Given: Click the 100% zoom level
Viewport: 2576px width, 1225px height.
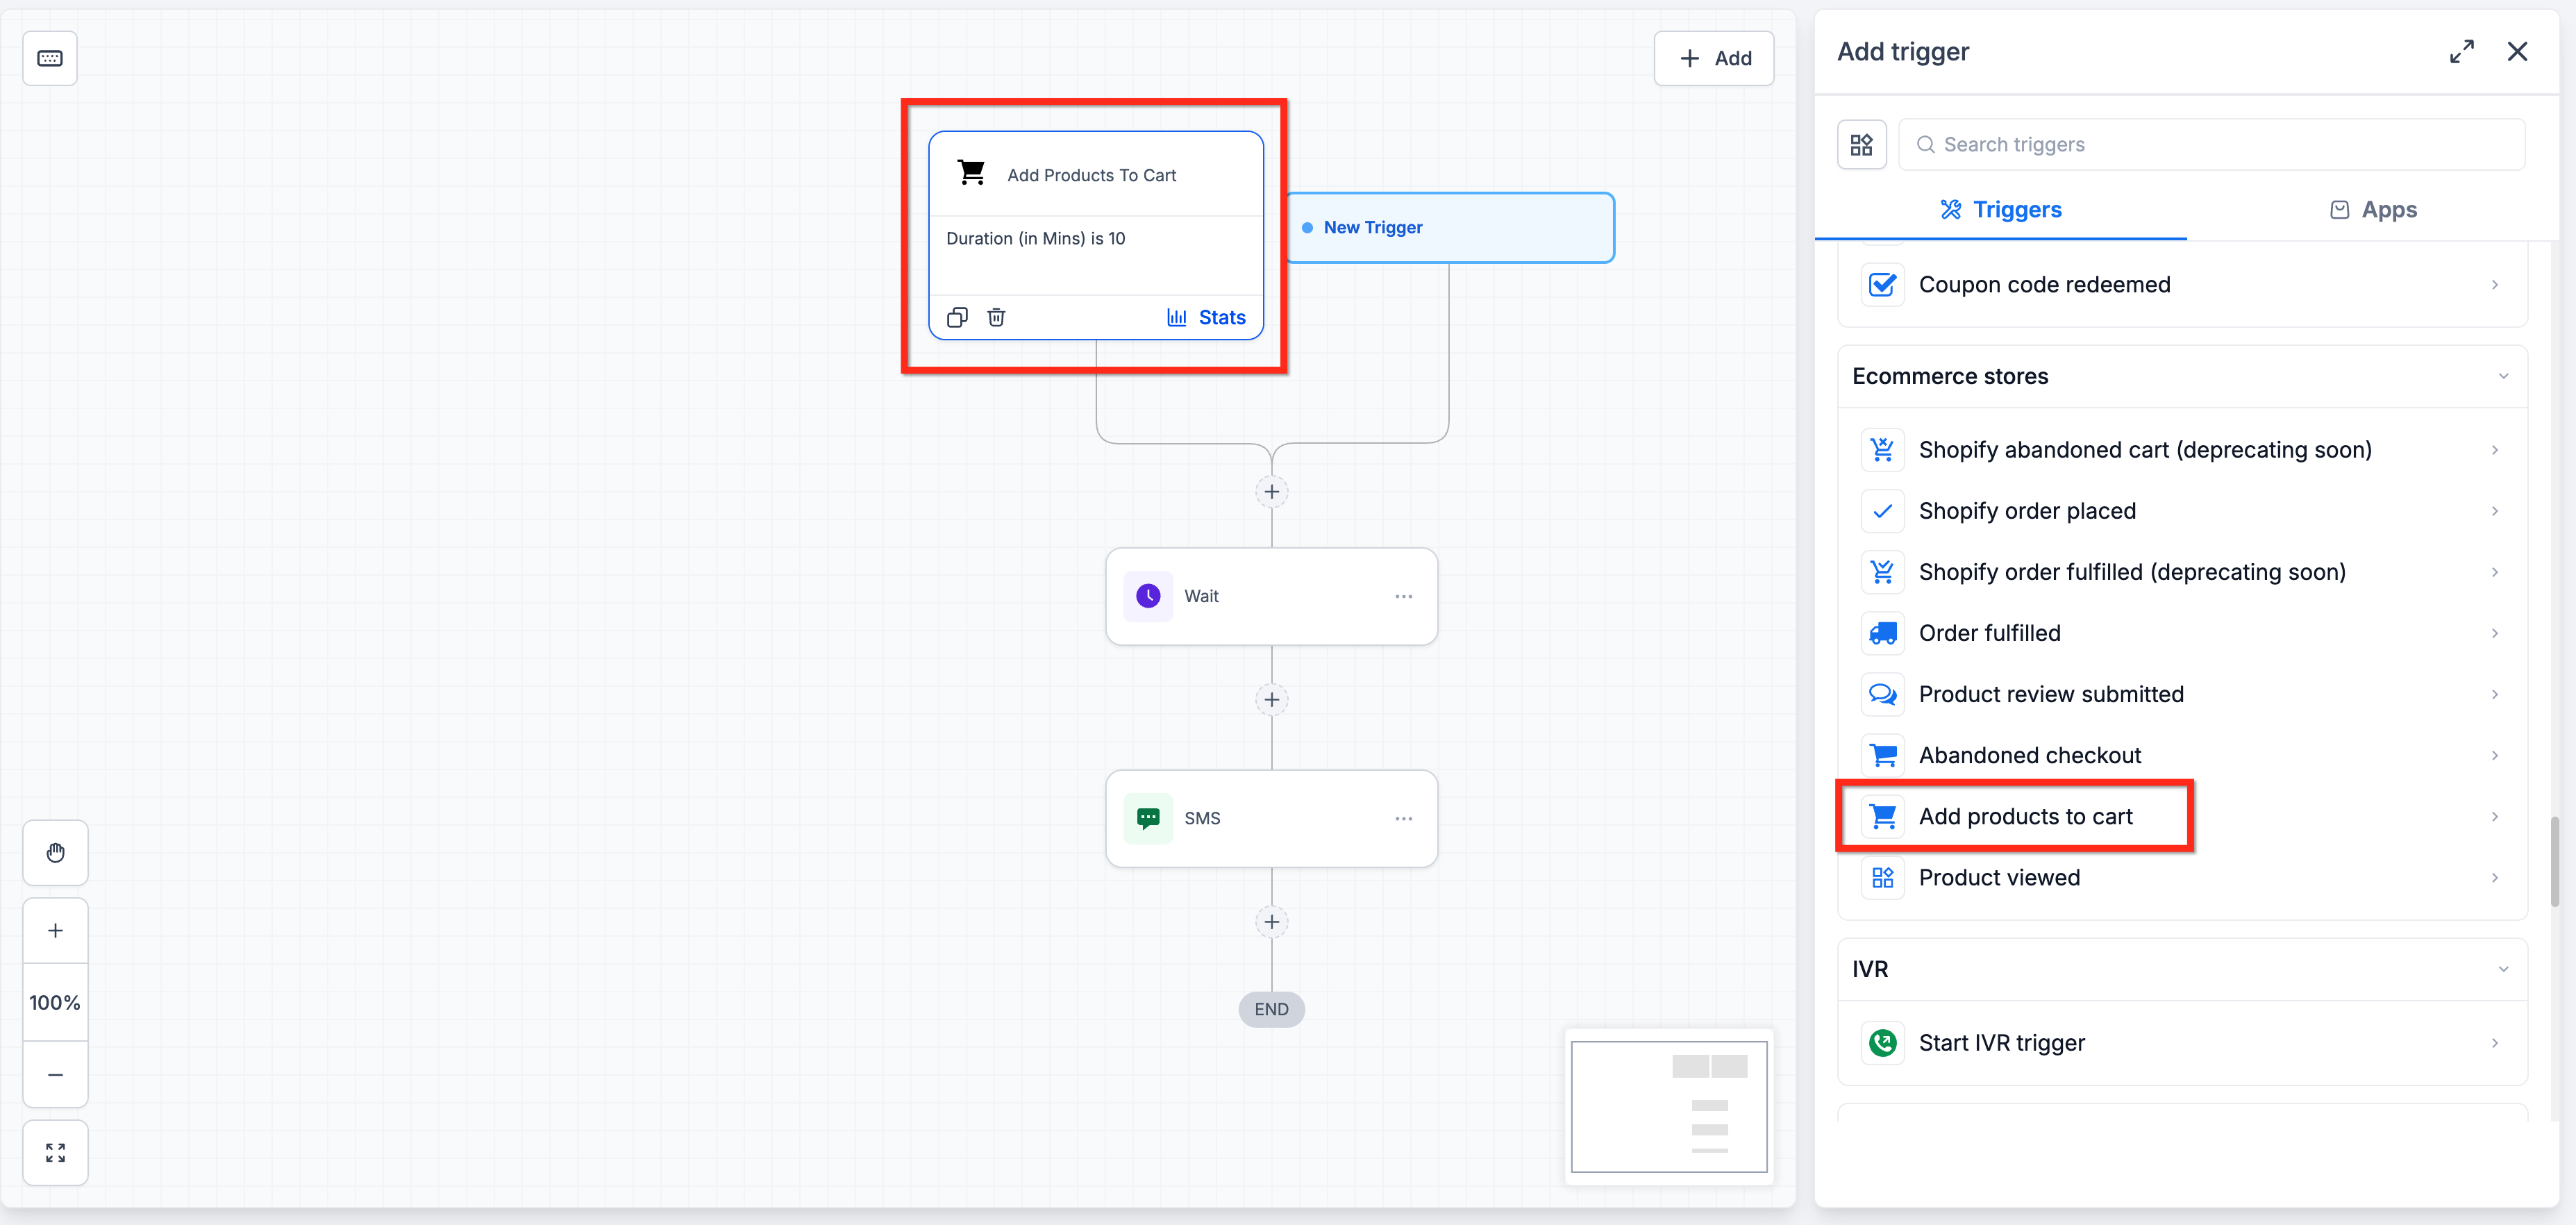Looking at the screenshot, I should (56, 1002).
